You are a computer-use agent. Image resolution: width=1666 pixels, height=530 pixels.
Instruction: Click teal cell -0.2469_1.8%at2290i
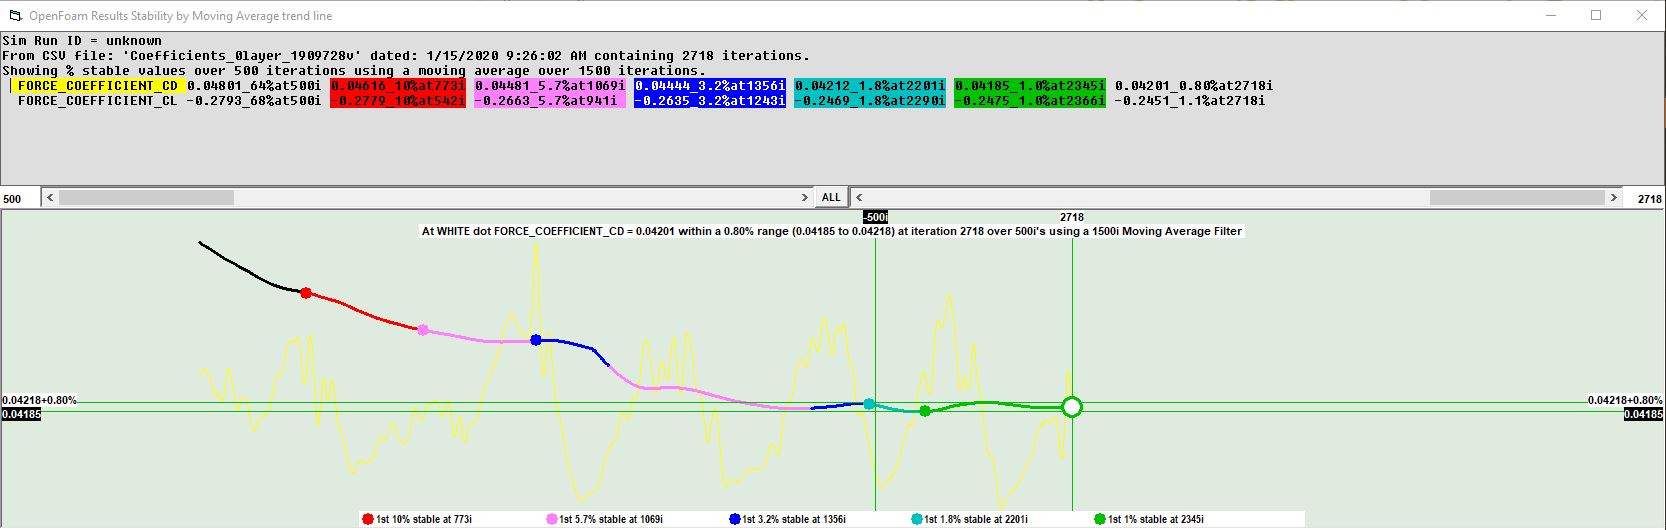[870, 101]
